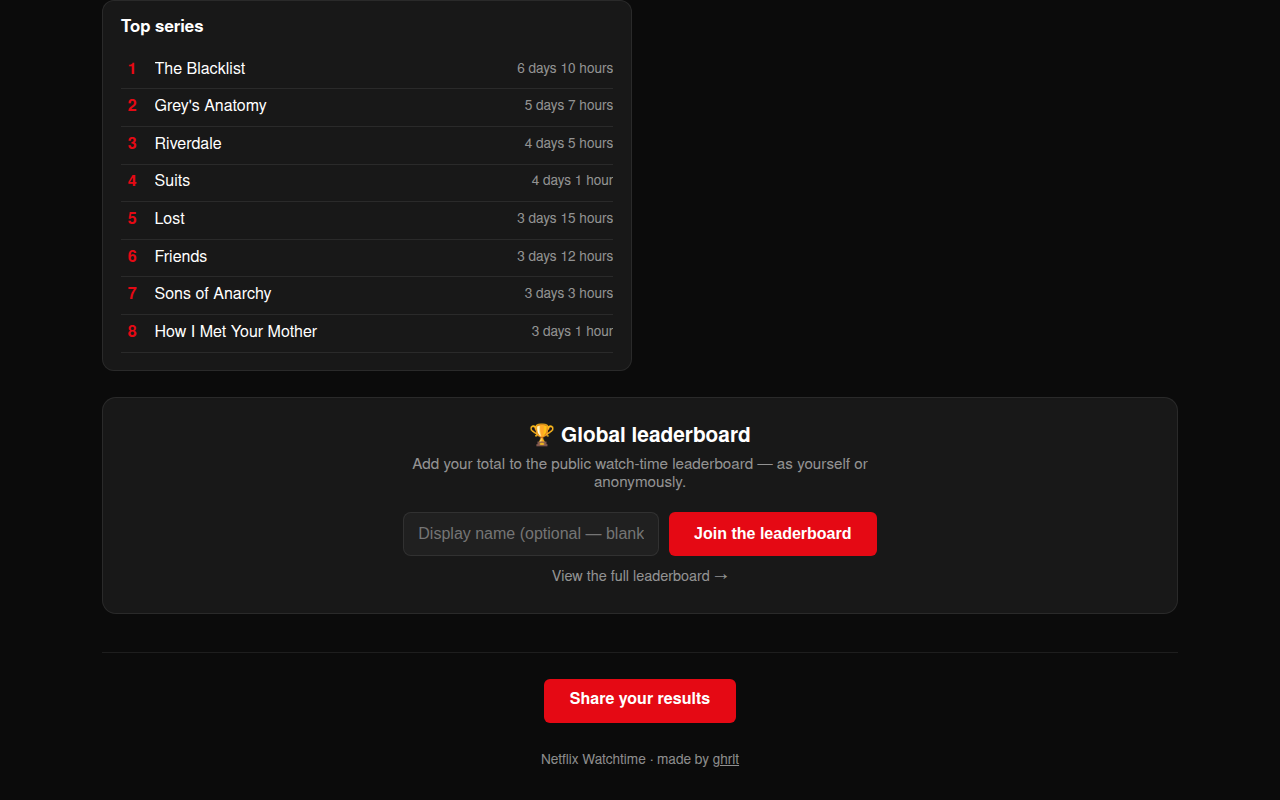
Task: Select the Lost series entry
Action: click(367, 219)
